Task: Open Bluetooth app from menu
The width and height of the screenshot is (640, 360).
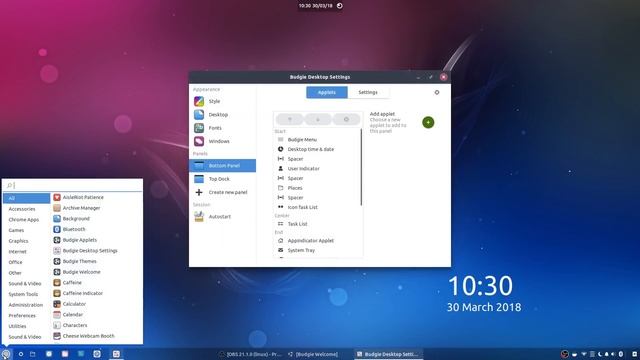Action: (96, 229)
